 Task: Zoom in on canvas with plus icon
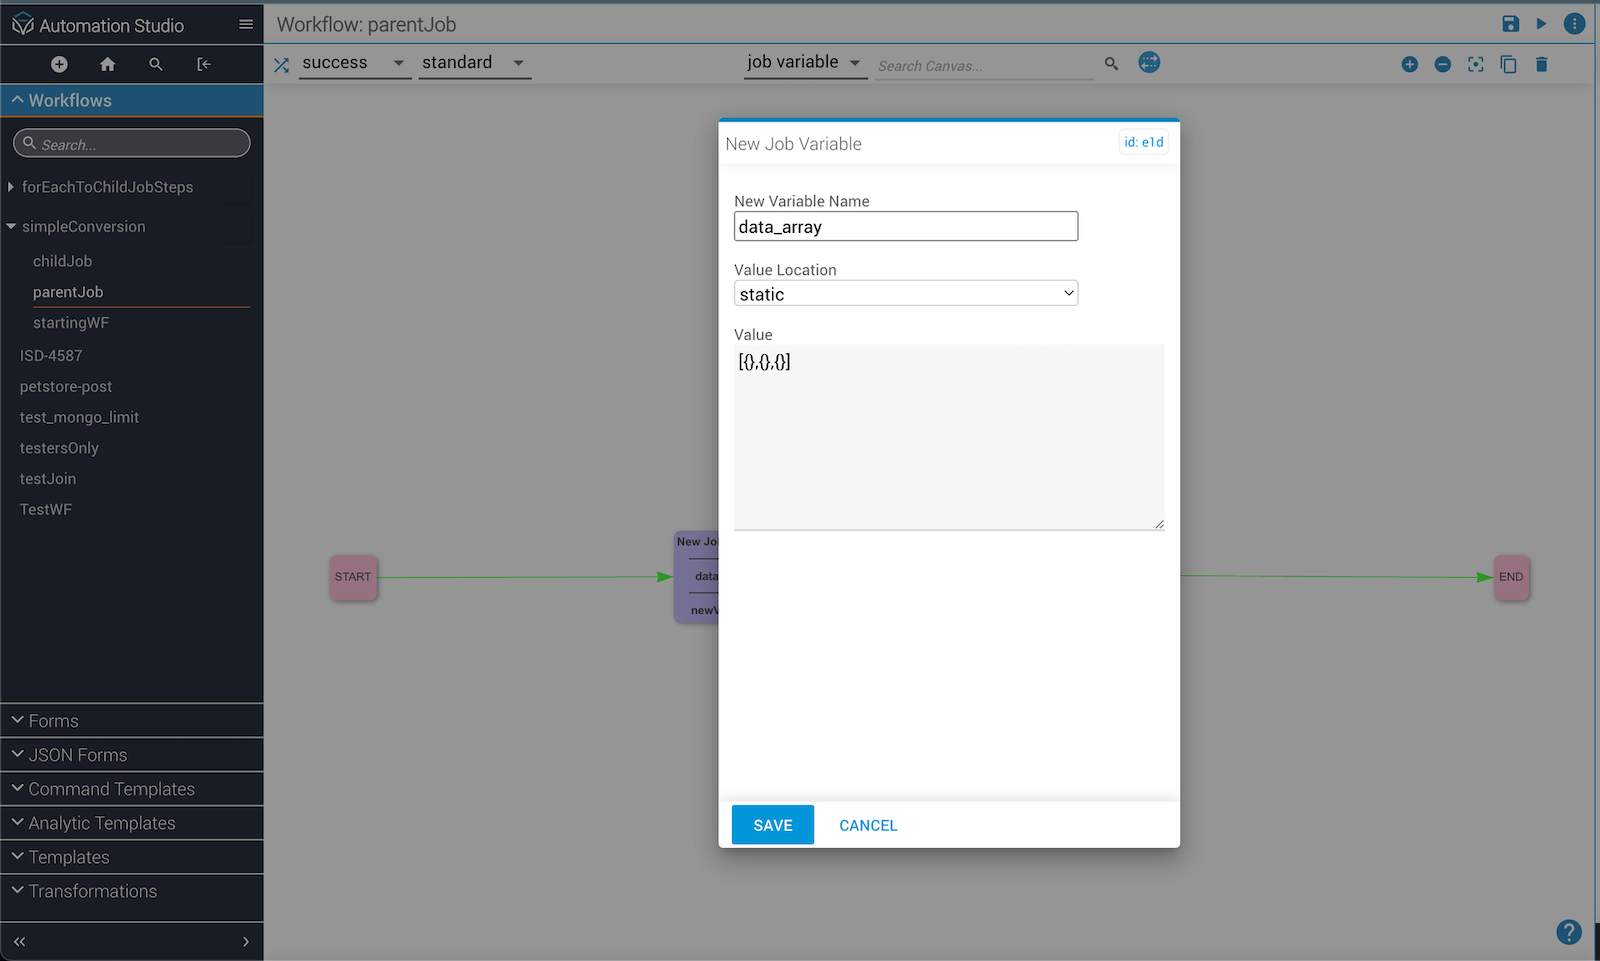click(1409, 65)
